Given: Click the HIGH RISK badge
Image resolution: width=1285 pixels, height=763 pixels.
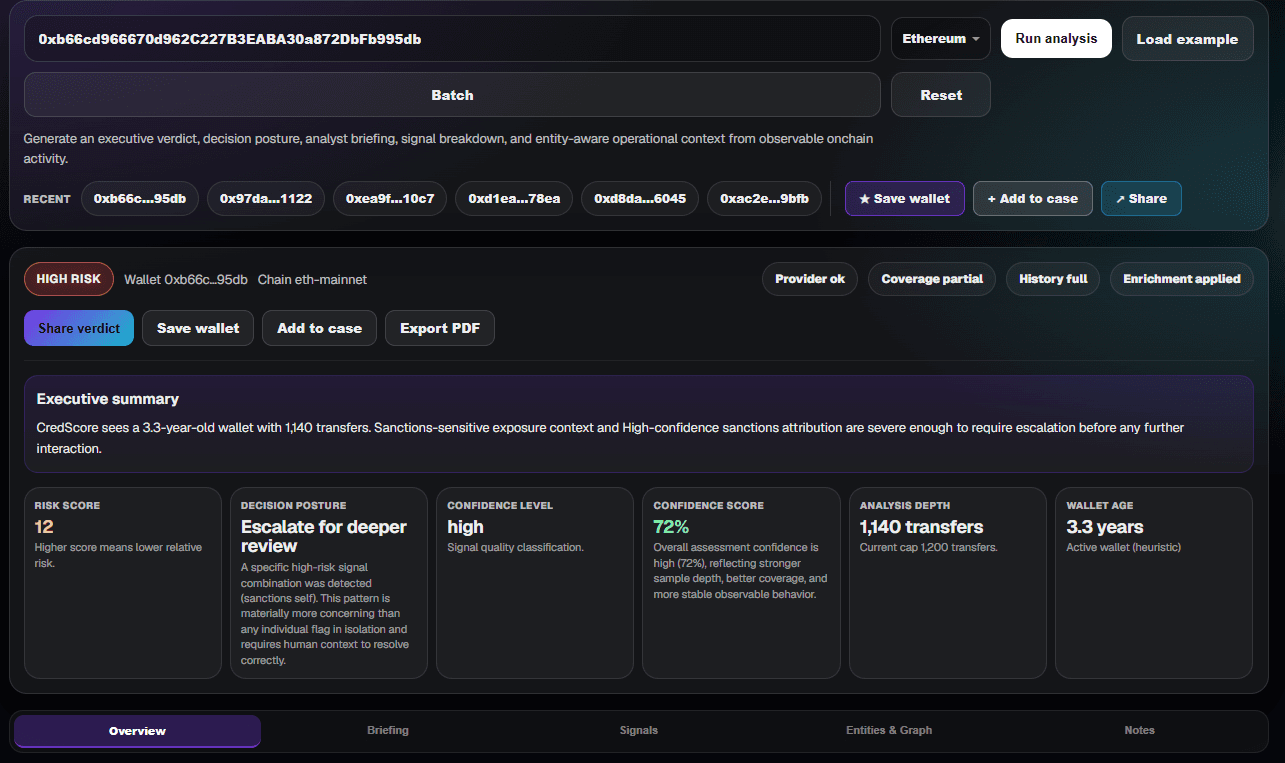Looking at the screenshot, I should point(69,279).
